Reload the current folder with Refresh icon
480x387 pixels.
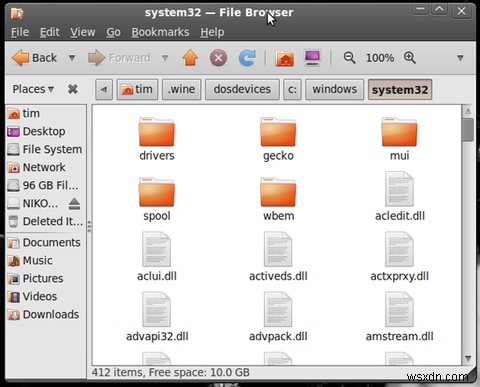[x=247, y=58]
